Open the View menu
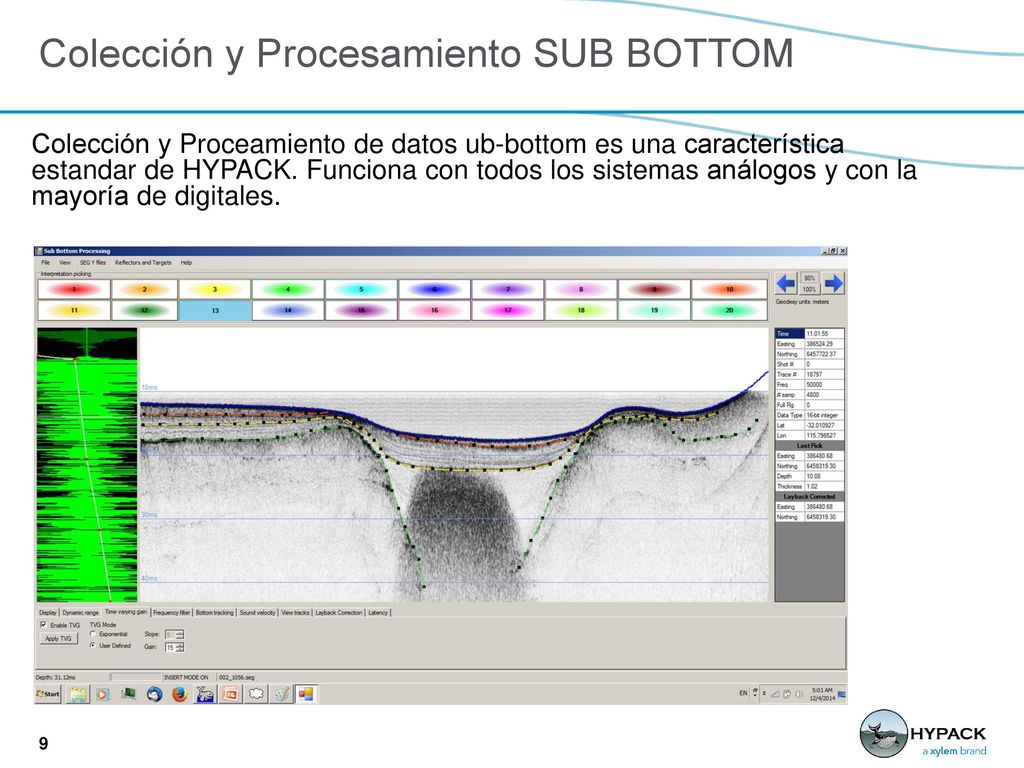Viewport: 1024px width, 768px height. 65,263
